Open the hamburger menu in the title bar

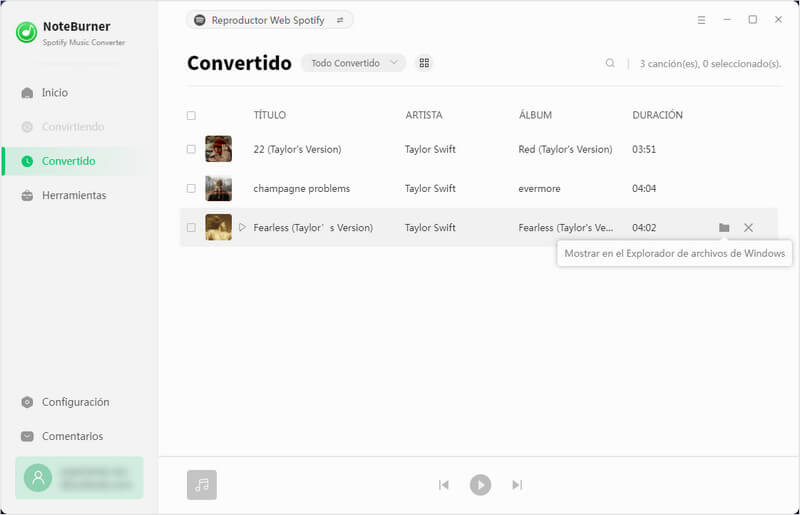(x=702, y=20)
